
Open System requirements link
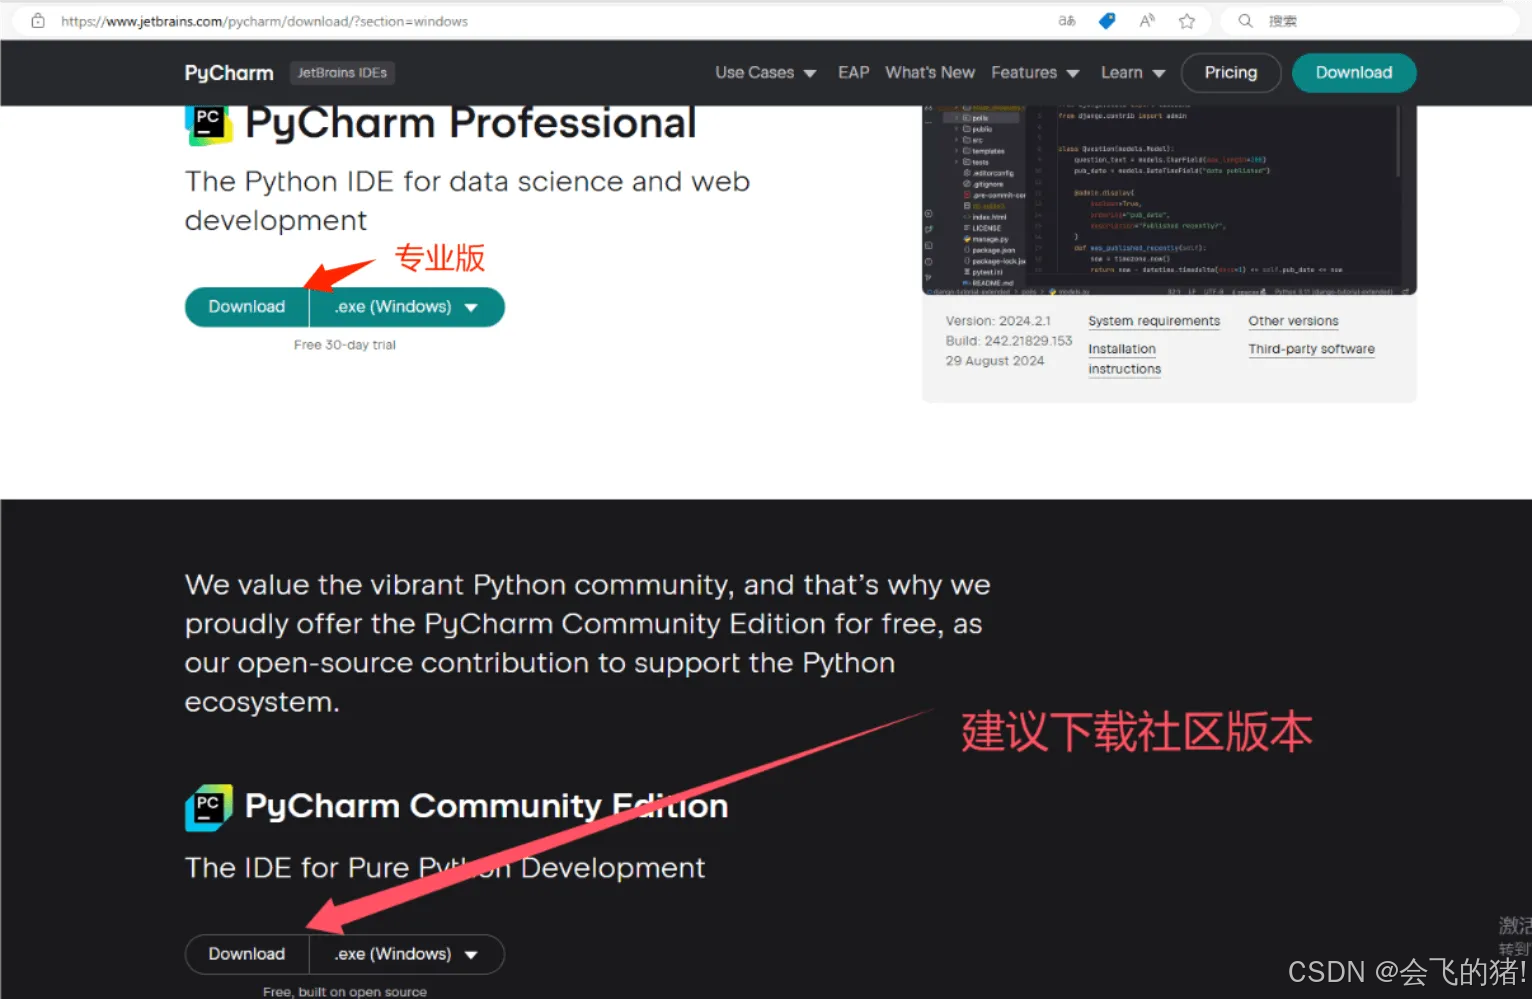point(1154,321)
